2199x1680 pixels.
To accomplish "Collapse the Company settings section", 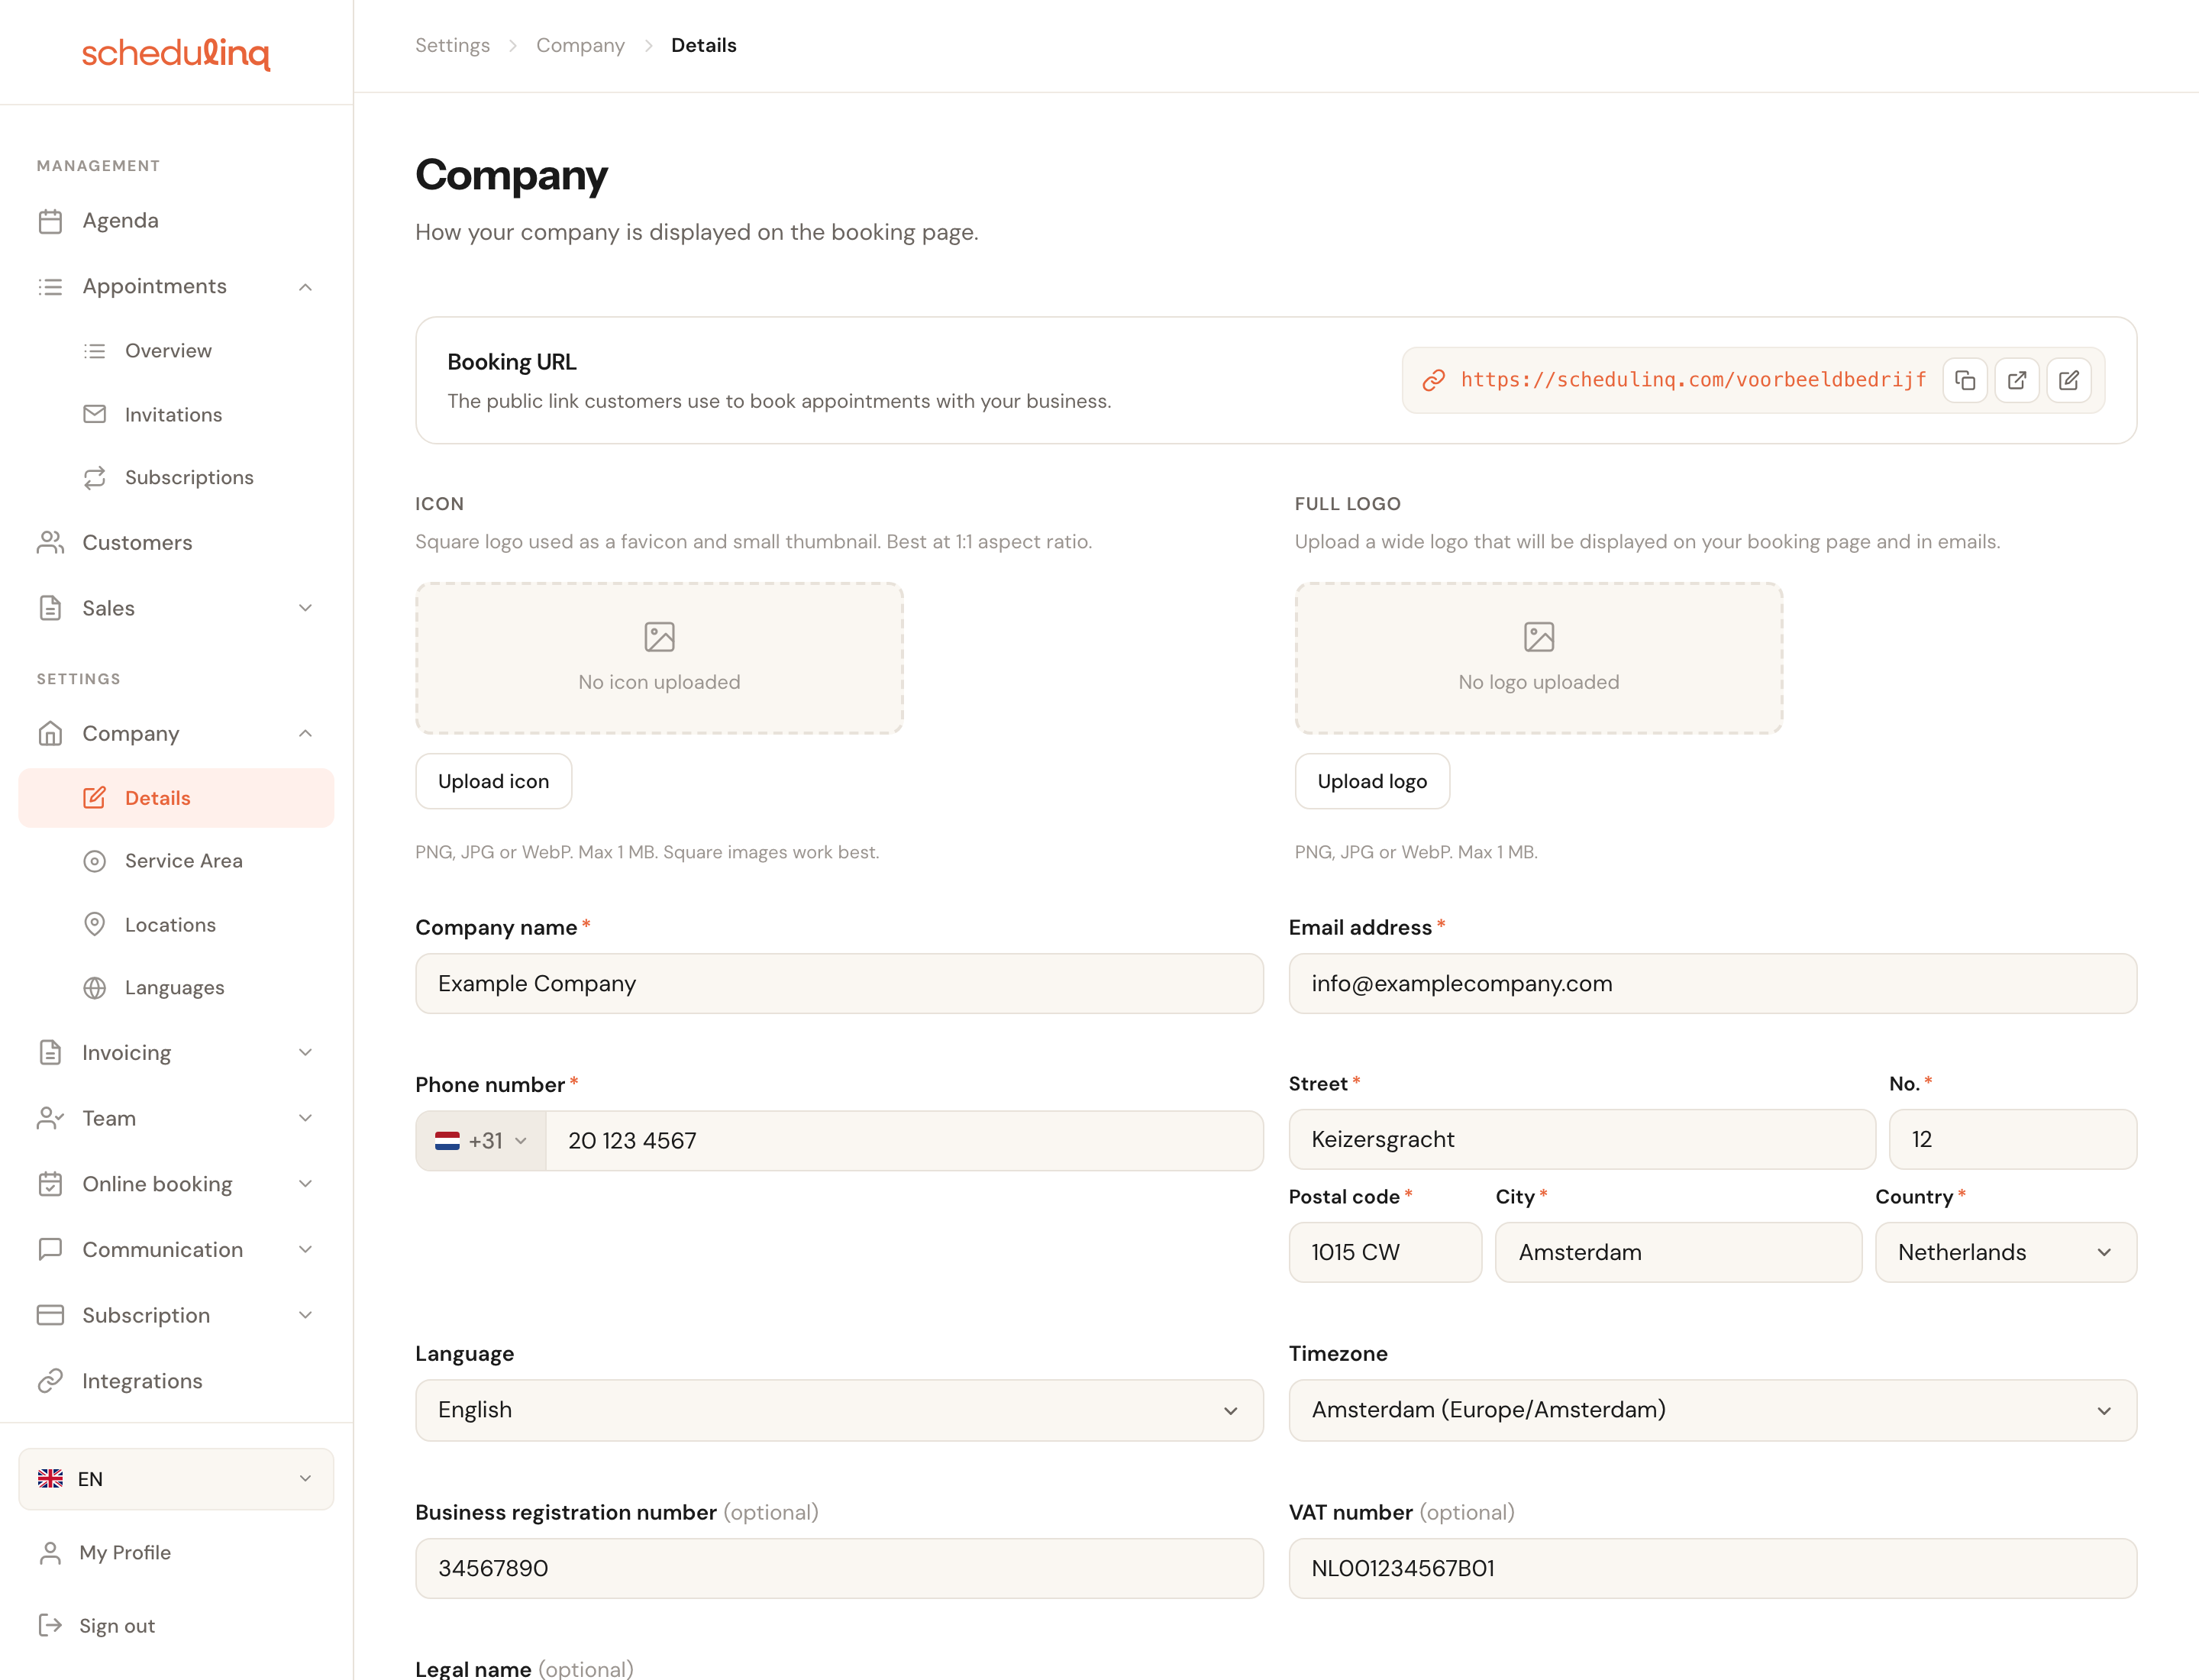I will pyautogui.click(x=305, y=734).
